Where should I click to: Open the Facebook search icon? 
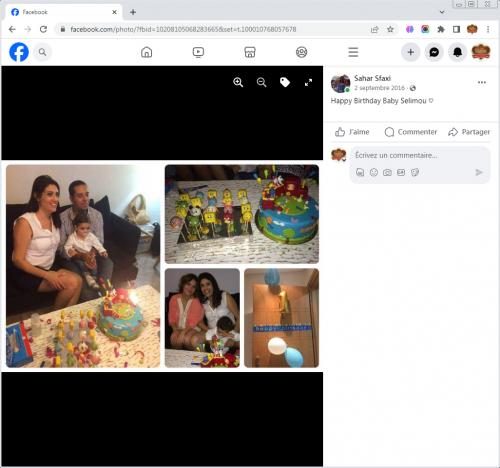42,52
